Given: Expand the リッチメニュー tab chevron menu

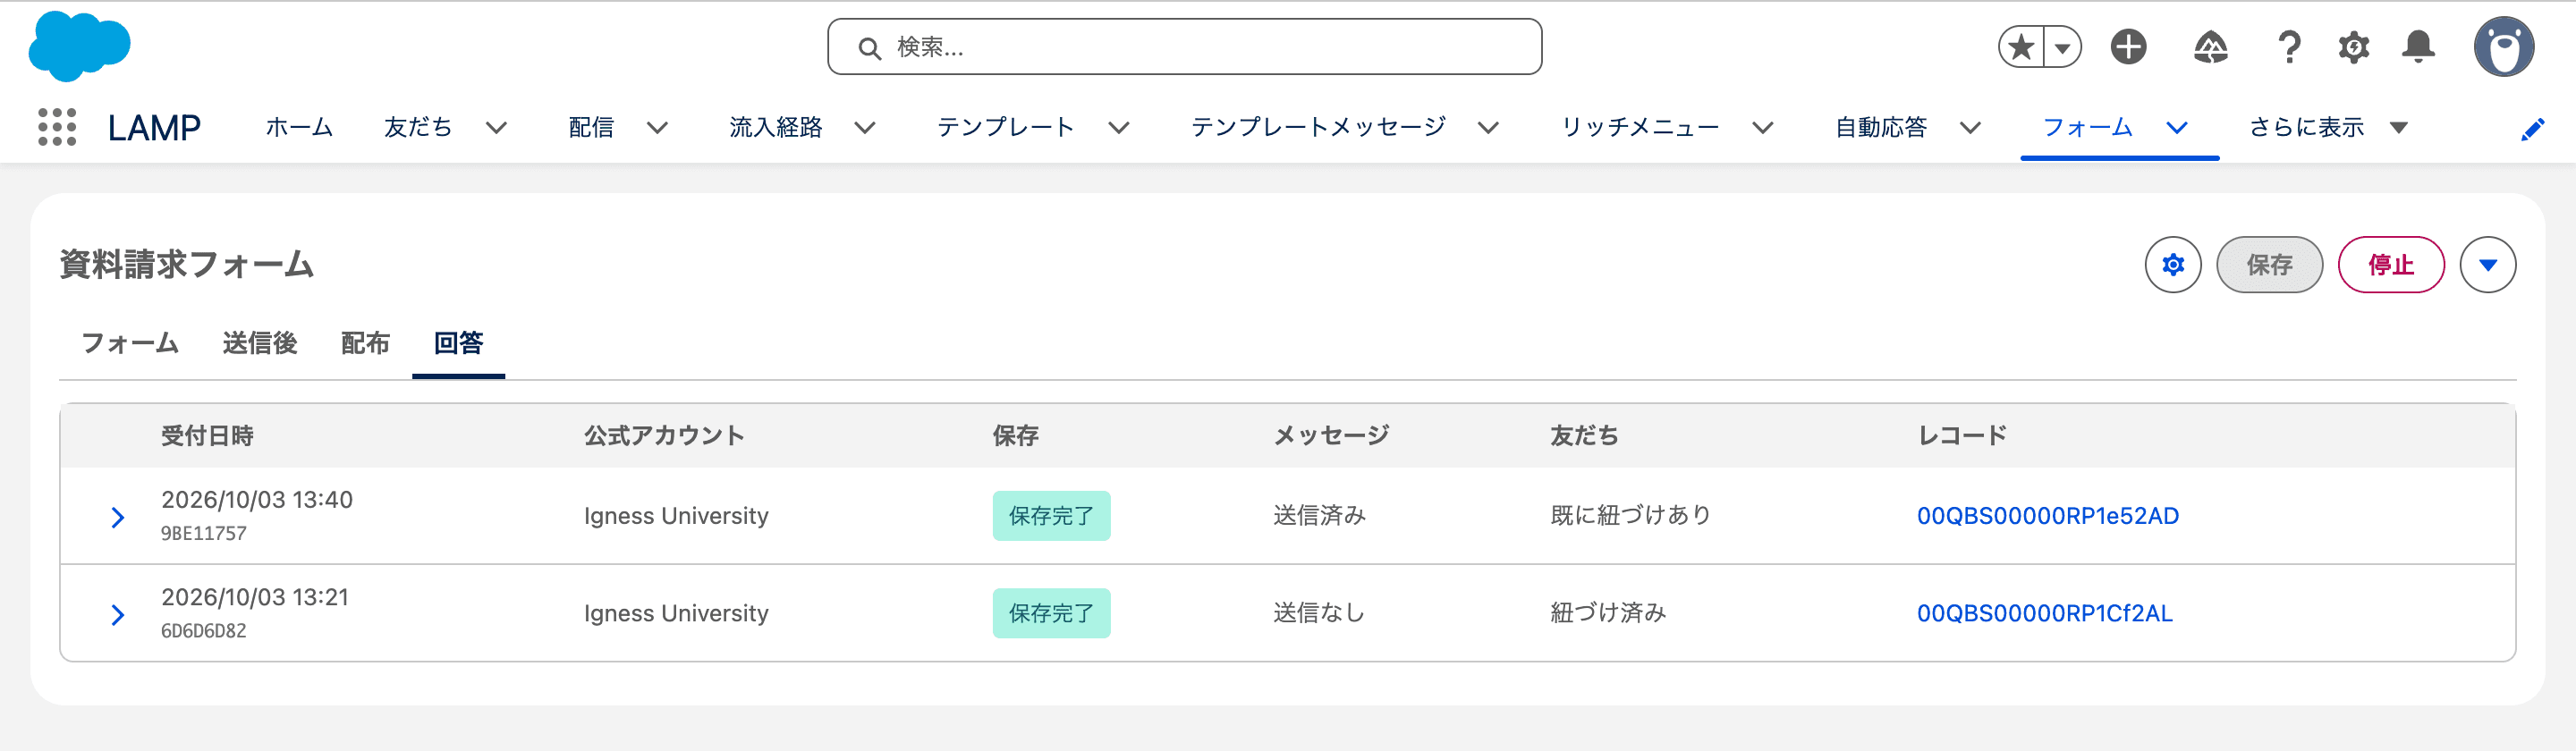Looking at the screenshot, I should pos(1763,128).
